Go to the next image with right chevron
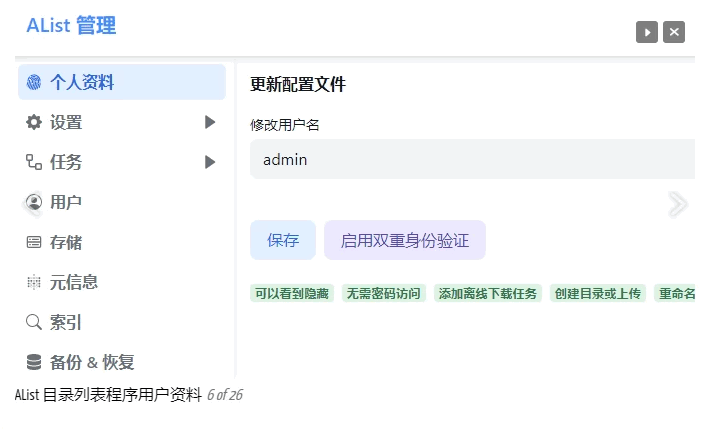 [678, 204]
